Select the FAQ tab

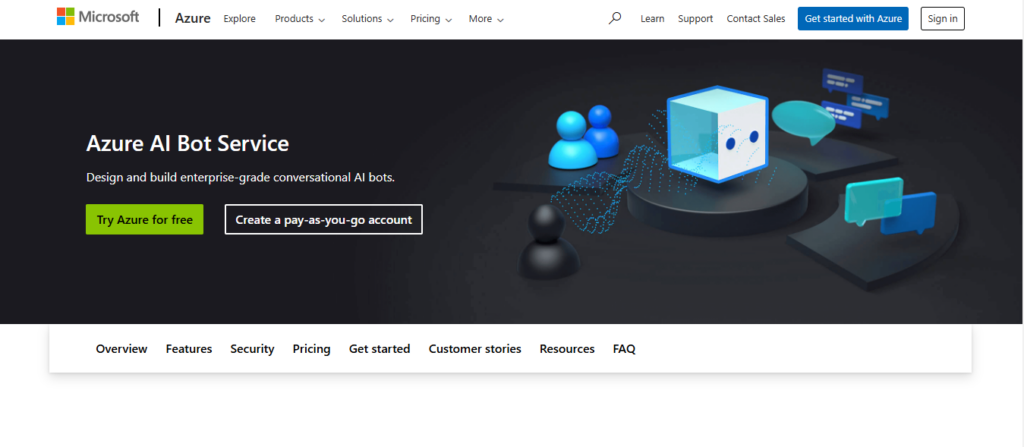click(624, 349)
